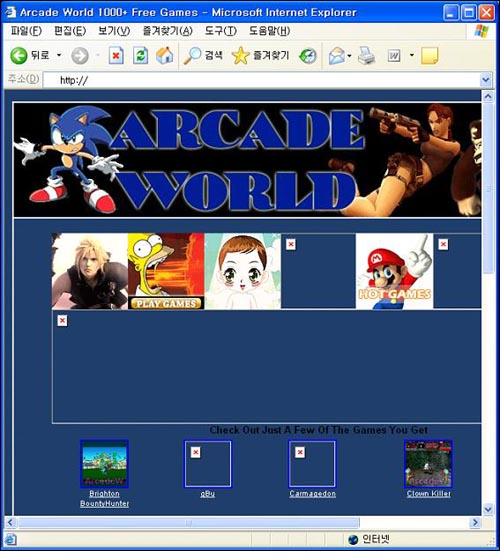Click the grey Forward arrow button
This screenshot has height=551, width=500.
pyautogui.click(x=80, y=56)
